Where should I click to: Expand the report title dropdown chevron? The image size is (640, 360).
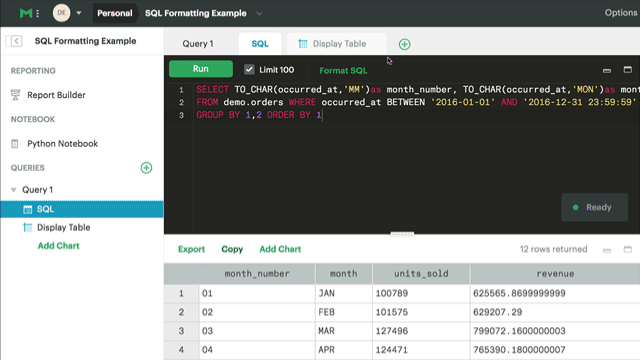point(259,13)
